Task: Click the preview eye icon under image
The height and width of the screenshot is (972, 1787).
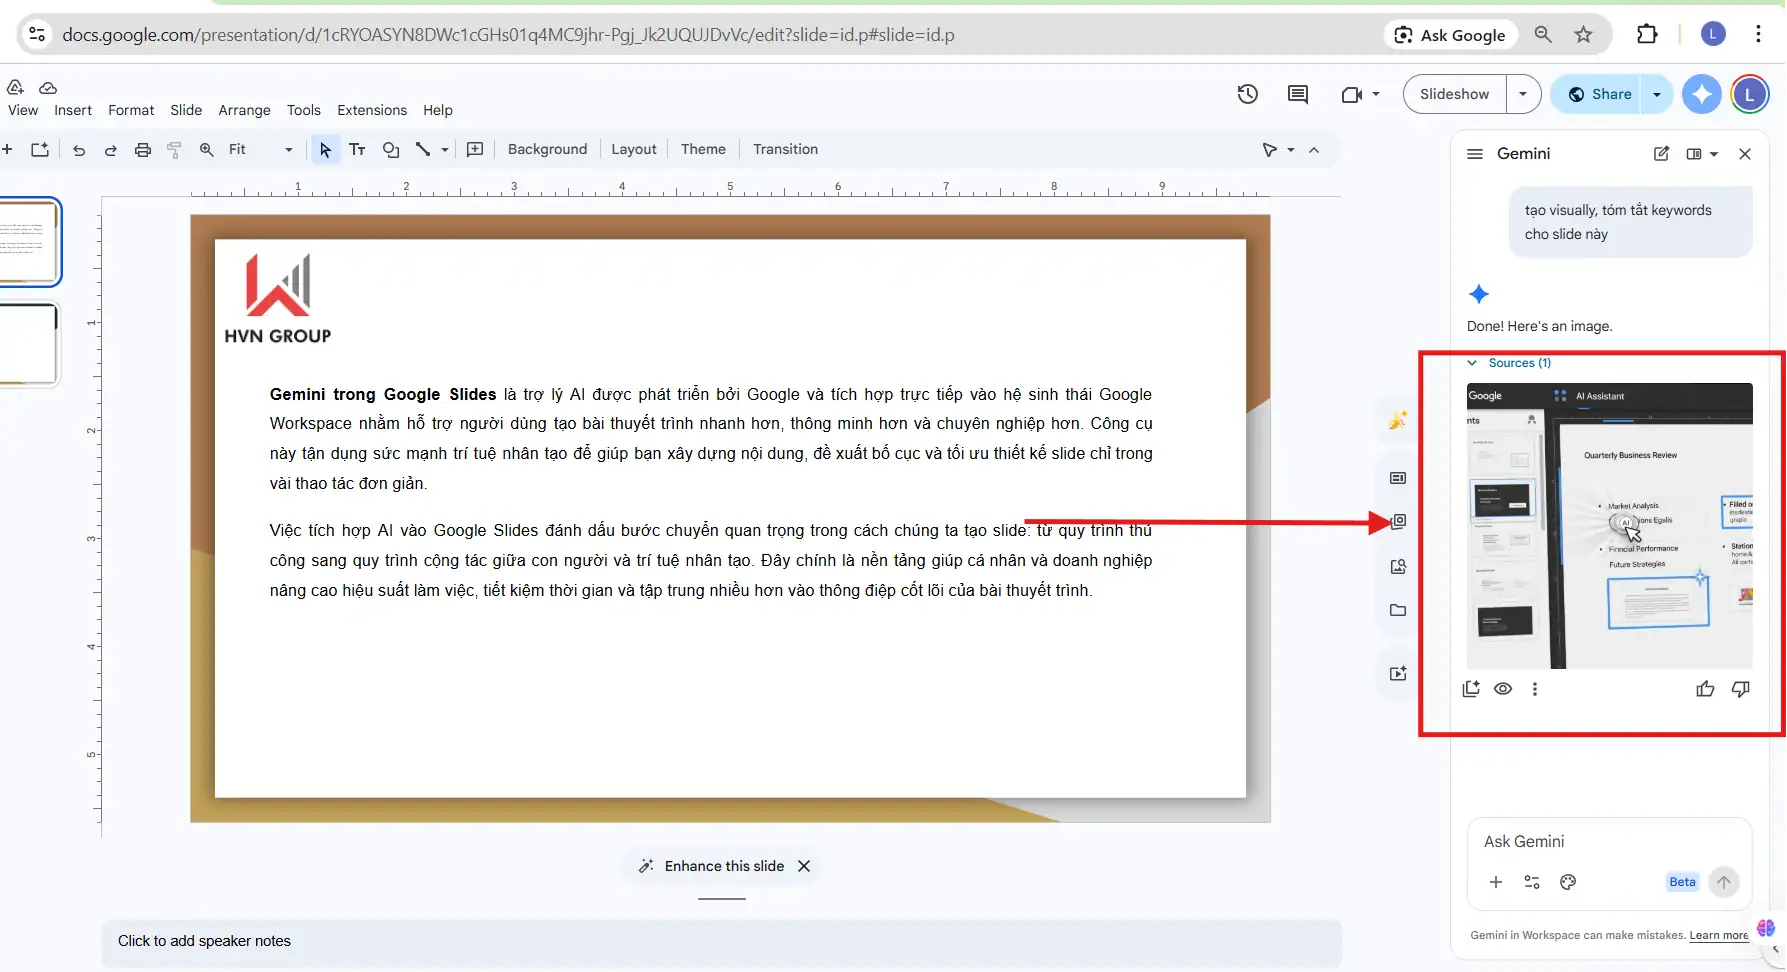Action: [1503, 689]
